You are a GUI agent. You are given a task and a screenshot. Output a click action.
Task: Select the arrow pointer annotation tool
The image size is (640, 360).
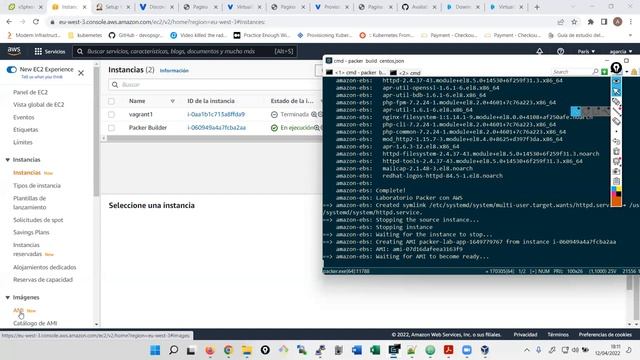click(616, 91)
